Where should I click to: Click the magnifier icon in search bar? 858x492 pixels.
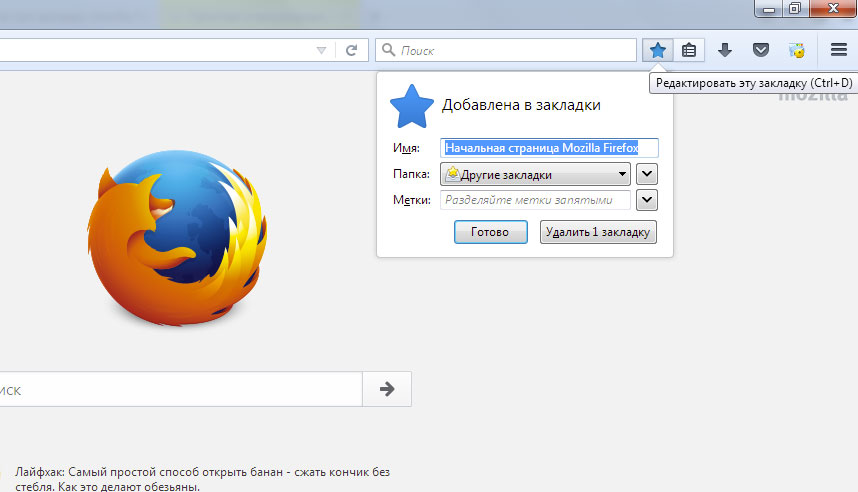(x=389, y=50)
